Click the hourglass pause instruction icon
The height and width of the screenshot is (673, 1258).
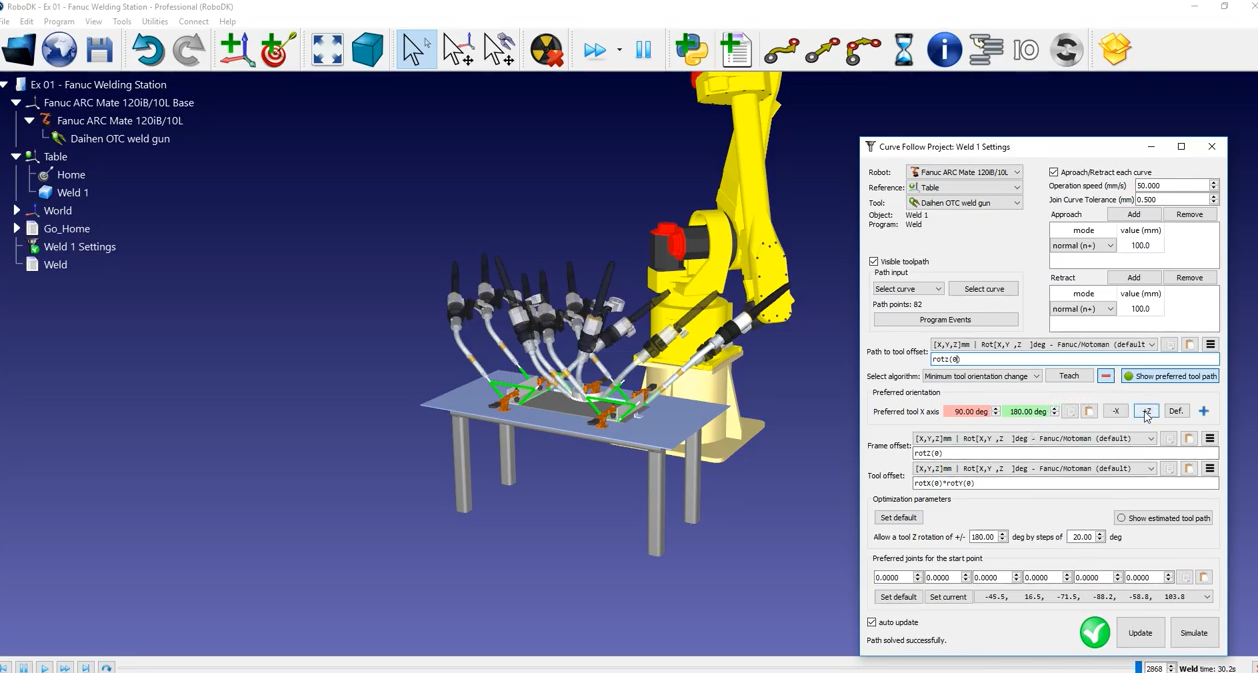903,50
